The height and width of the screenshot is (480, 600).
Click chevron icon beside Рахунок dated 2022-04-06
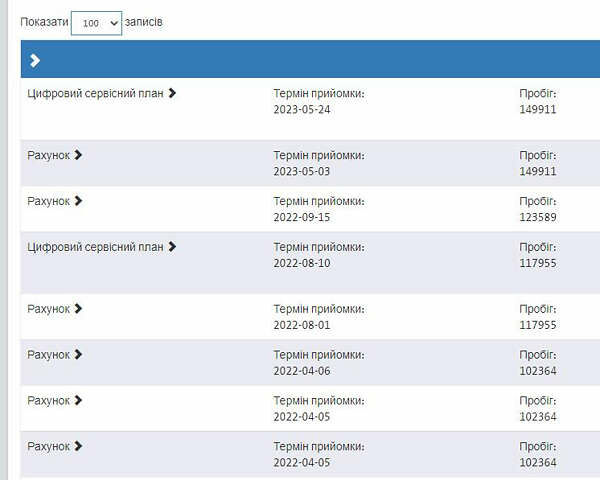[79, 355]
